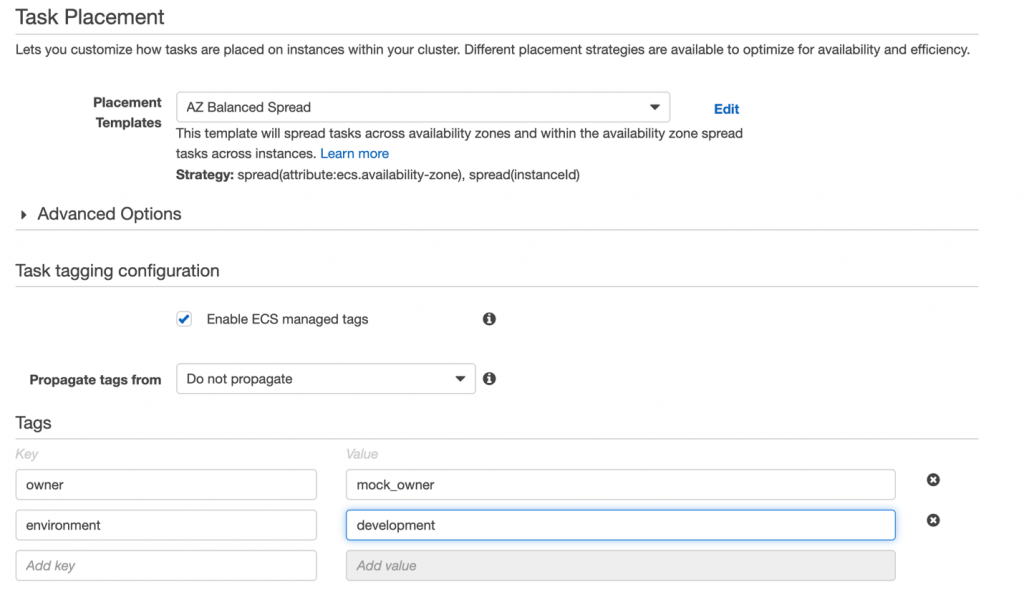Toggle Enable ECS managed tags checkbox
1024x607 pixels.
184,319
